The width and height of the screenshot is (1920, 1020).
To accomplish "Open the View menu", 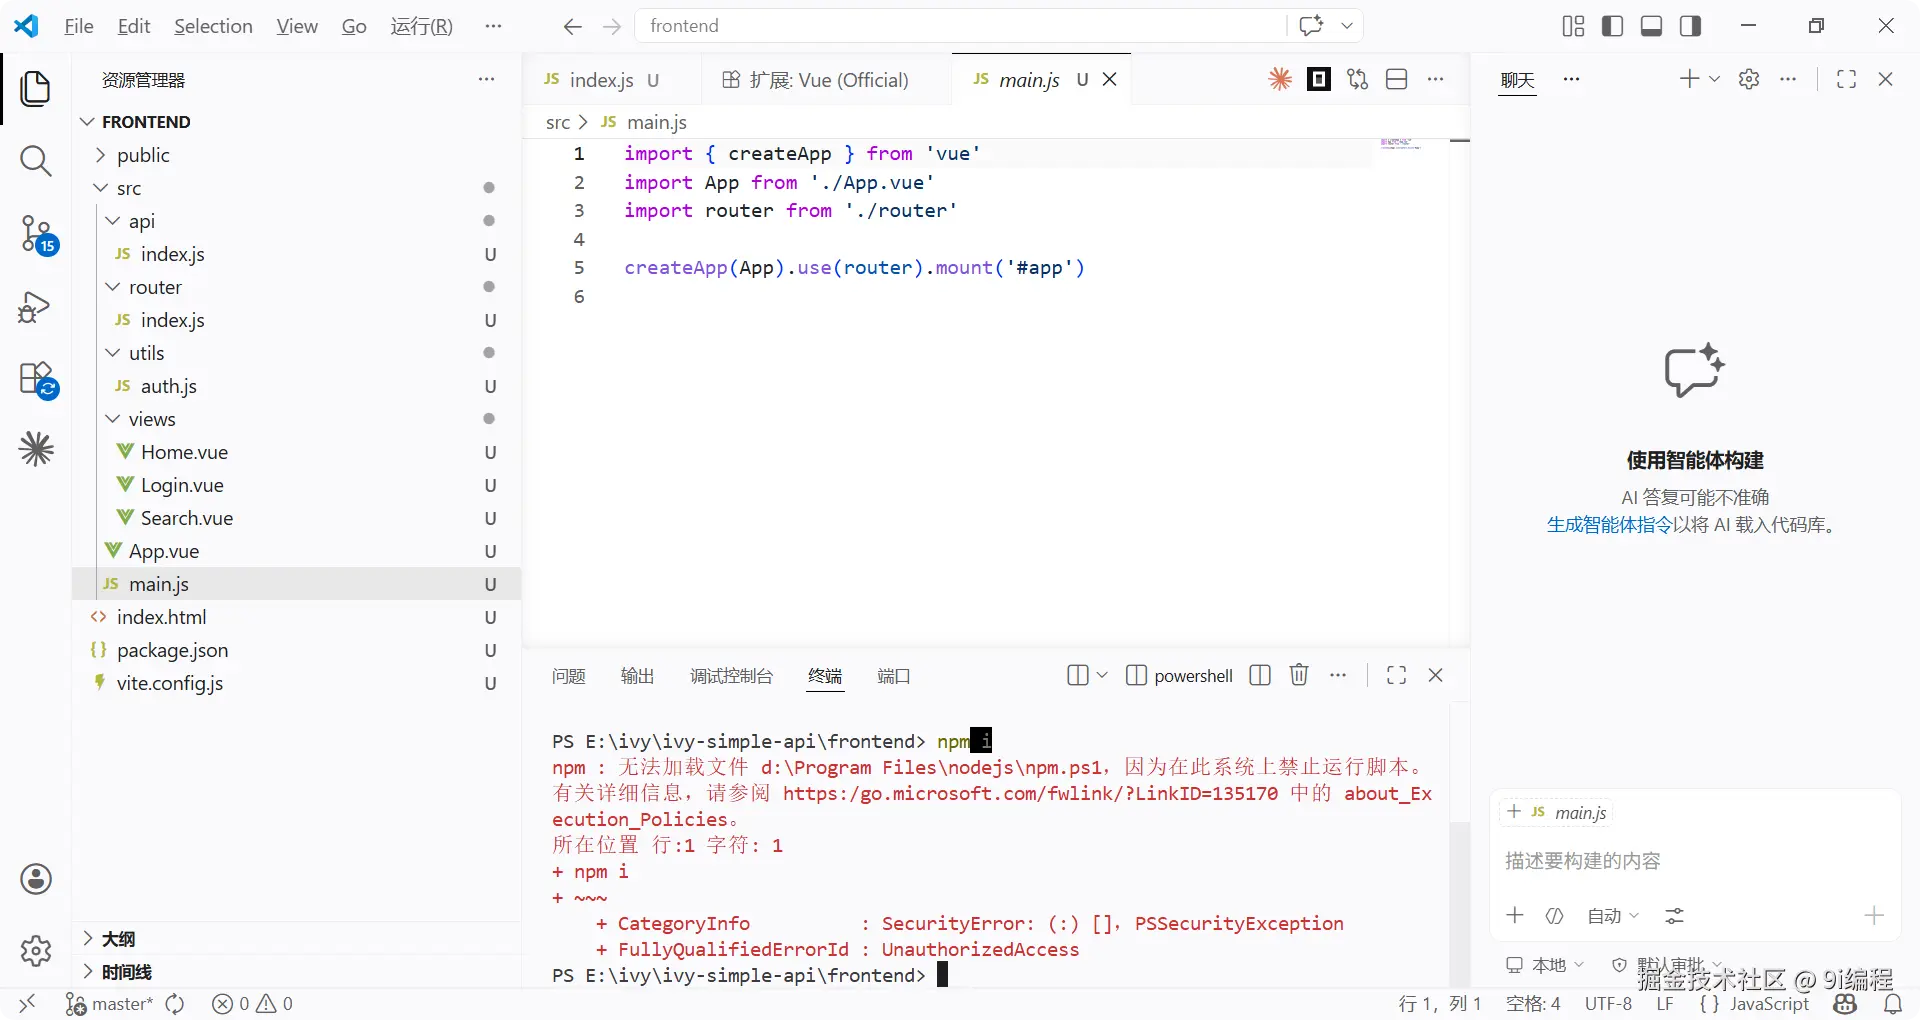I will pyautogui.click(x=297, y=26).
